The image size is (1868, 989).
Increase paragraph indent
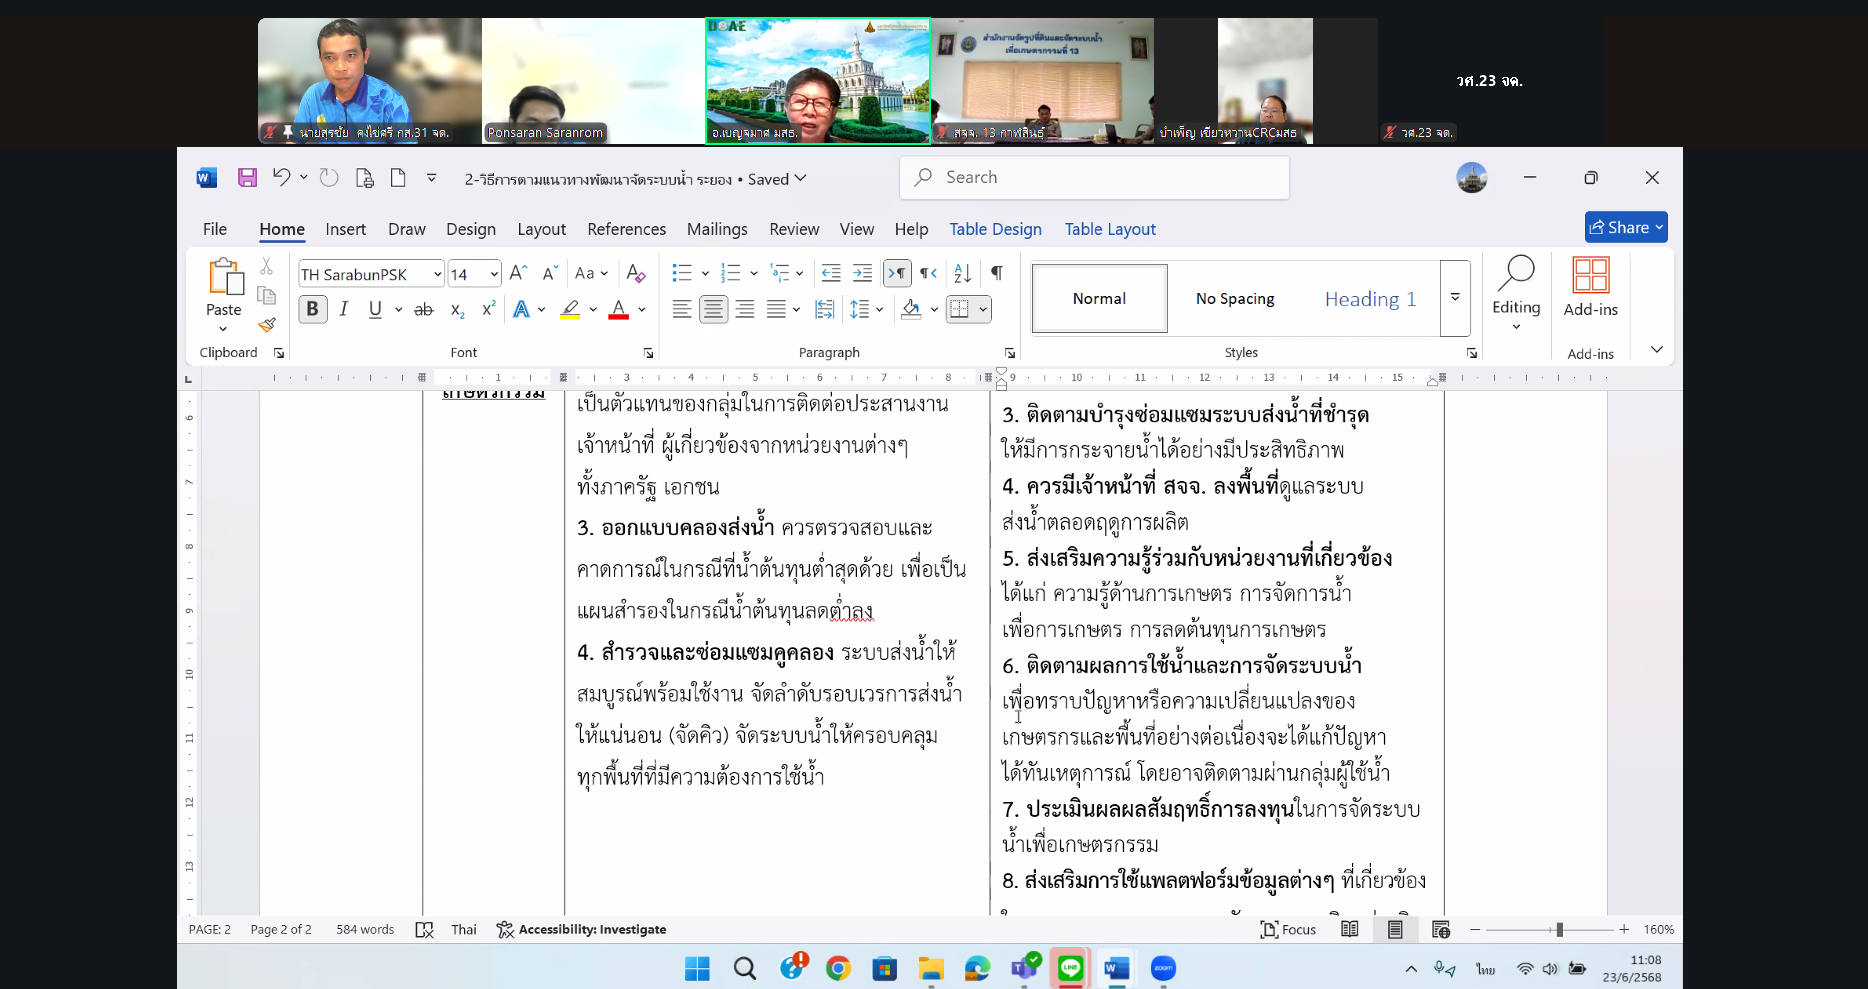pyautogui.click(x=862, y=273)
